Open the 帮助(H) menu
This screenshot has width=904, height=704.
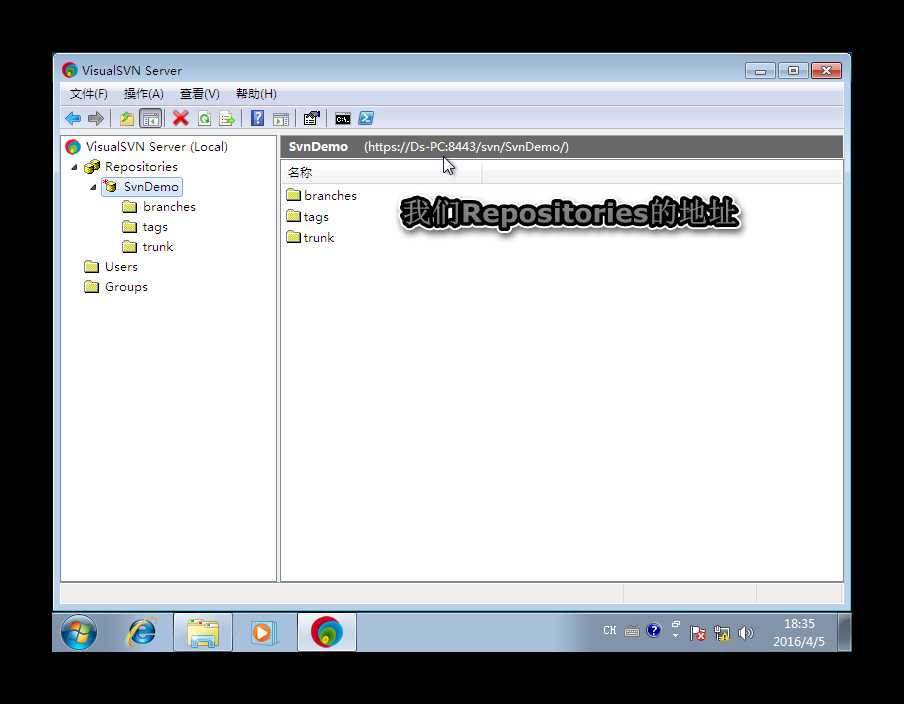click(x=256, y=94)
